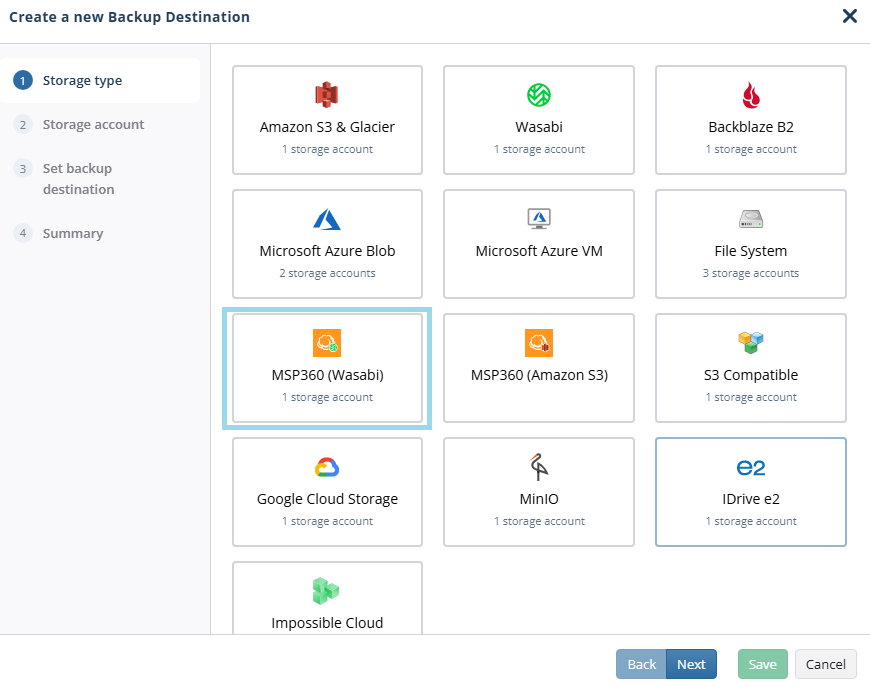The image size is (870, 689).
Task: Select the File System label
Action: point(751,251)
